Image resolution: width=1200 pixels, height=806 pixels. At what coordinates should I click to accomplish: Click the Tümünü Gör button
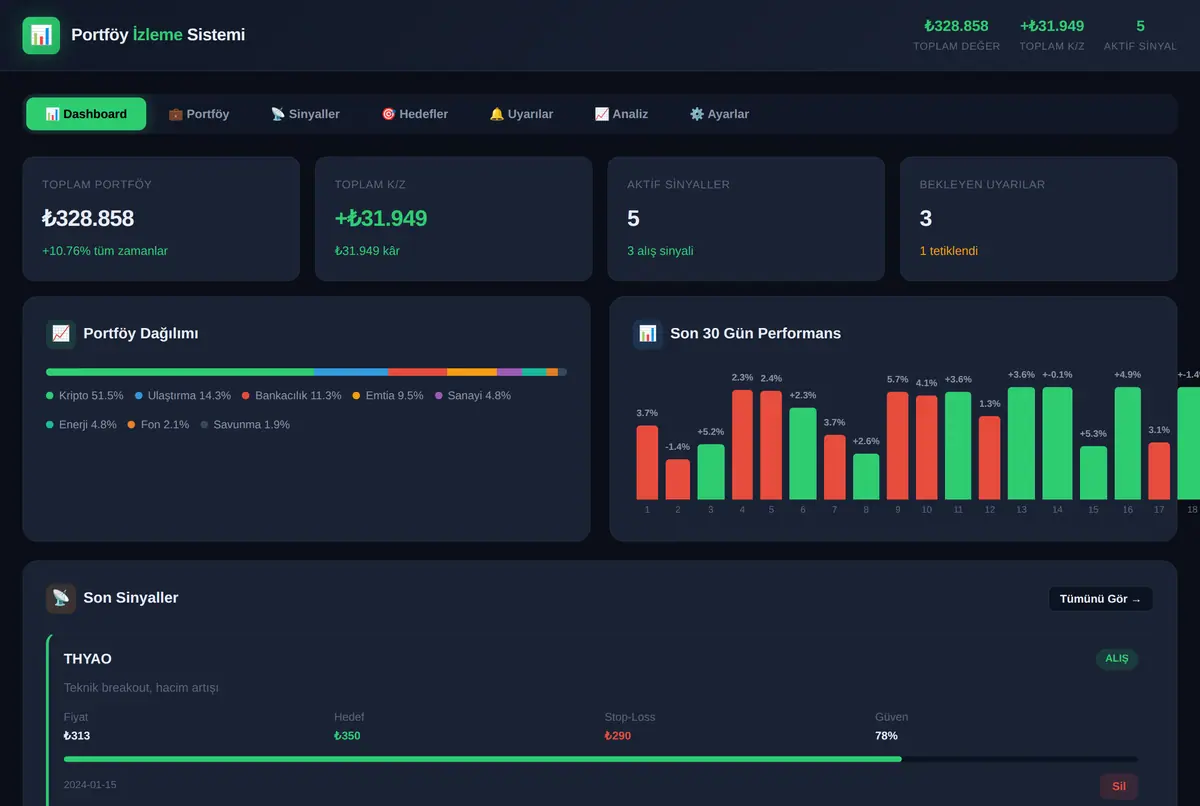[x=1100, y=599]
